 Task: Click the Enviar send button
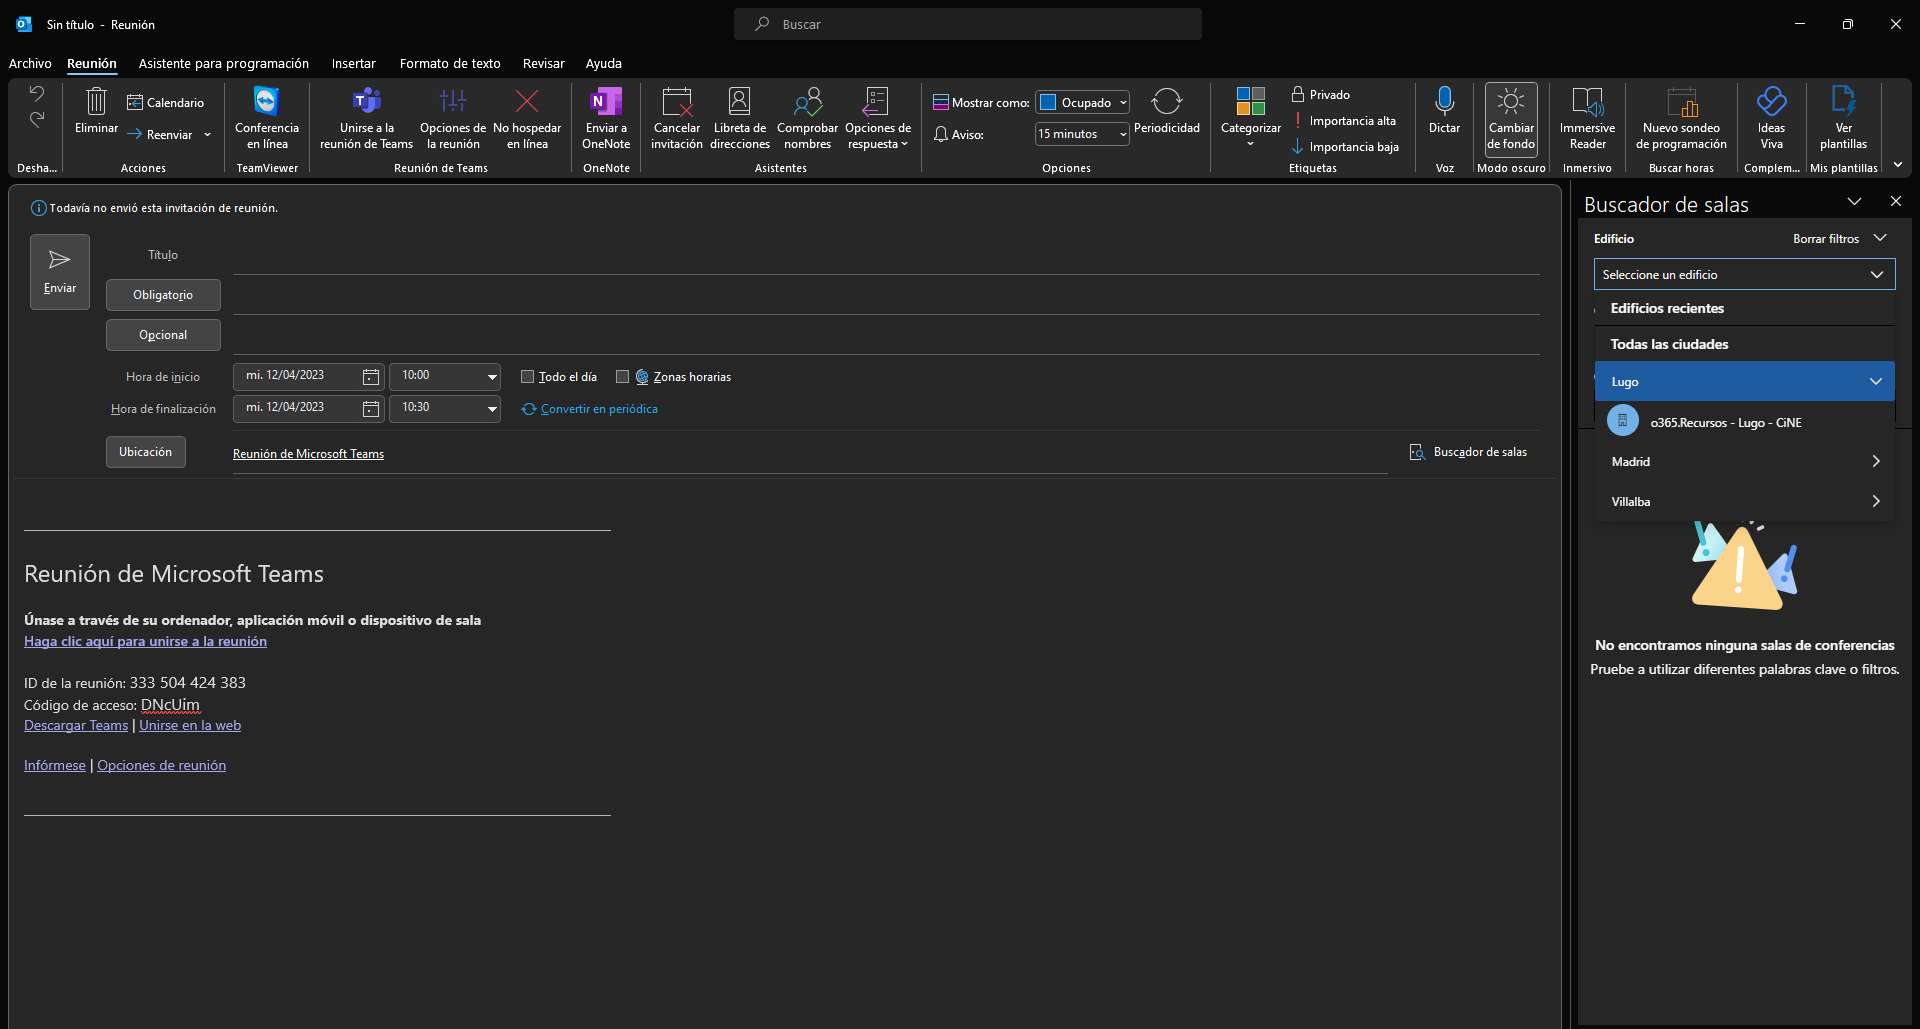click(x=60, y=272)
